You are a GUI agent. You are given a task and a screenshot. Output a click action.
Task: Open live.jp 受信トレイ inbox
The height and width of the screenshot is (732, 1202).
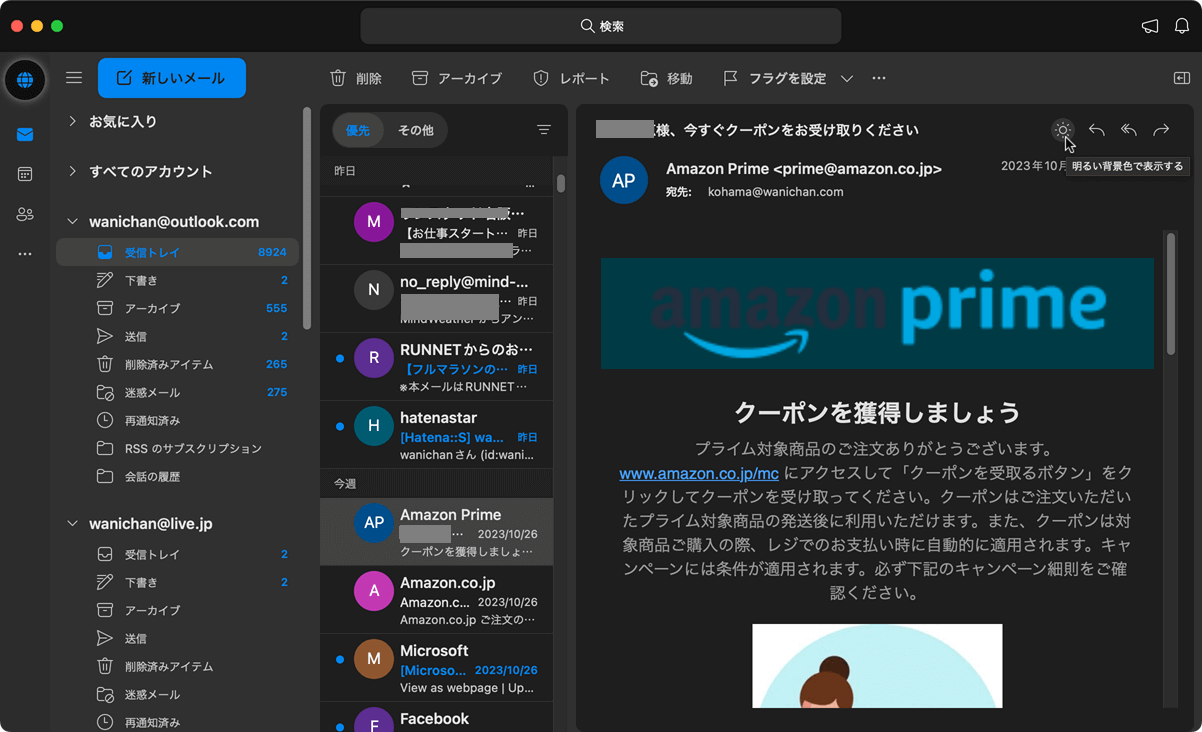point(178,554)
